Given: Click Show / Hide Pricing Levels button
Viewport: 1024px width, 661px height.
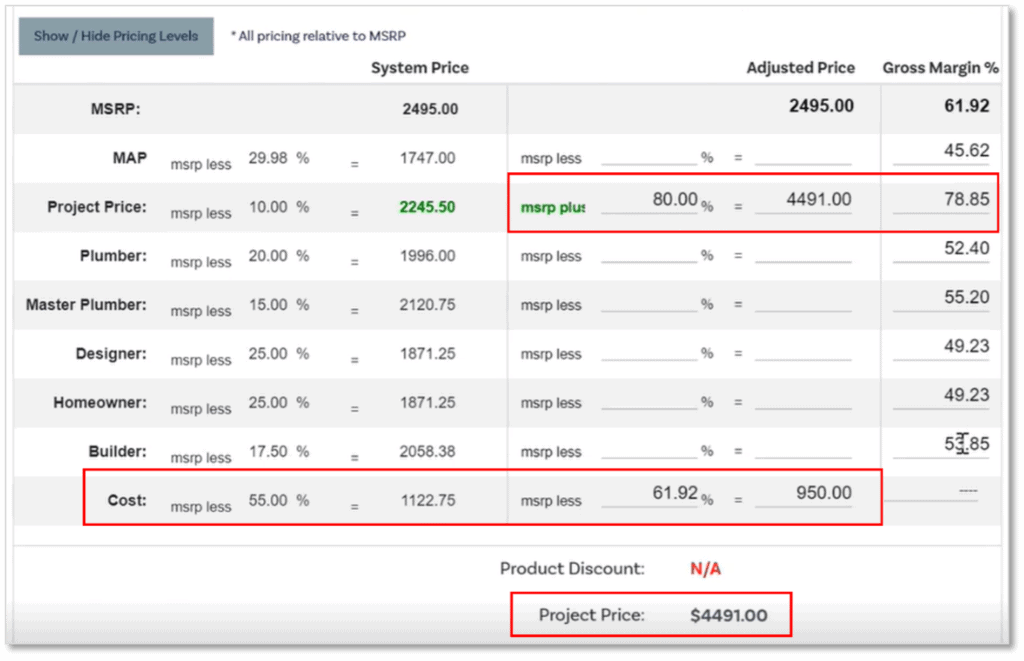Looking at the screenshot, I should pyautogui.click(x=116, y=36).
